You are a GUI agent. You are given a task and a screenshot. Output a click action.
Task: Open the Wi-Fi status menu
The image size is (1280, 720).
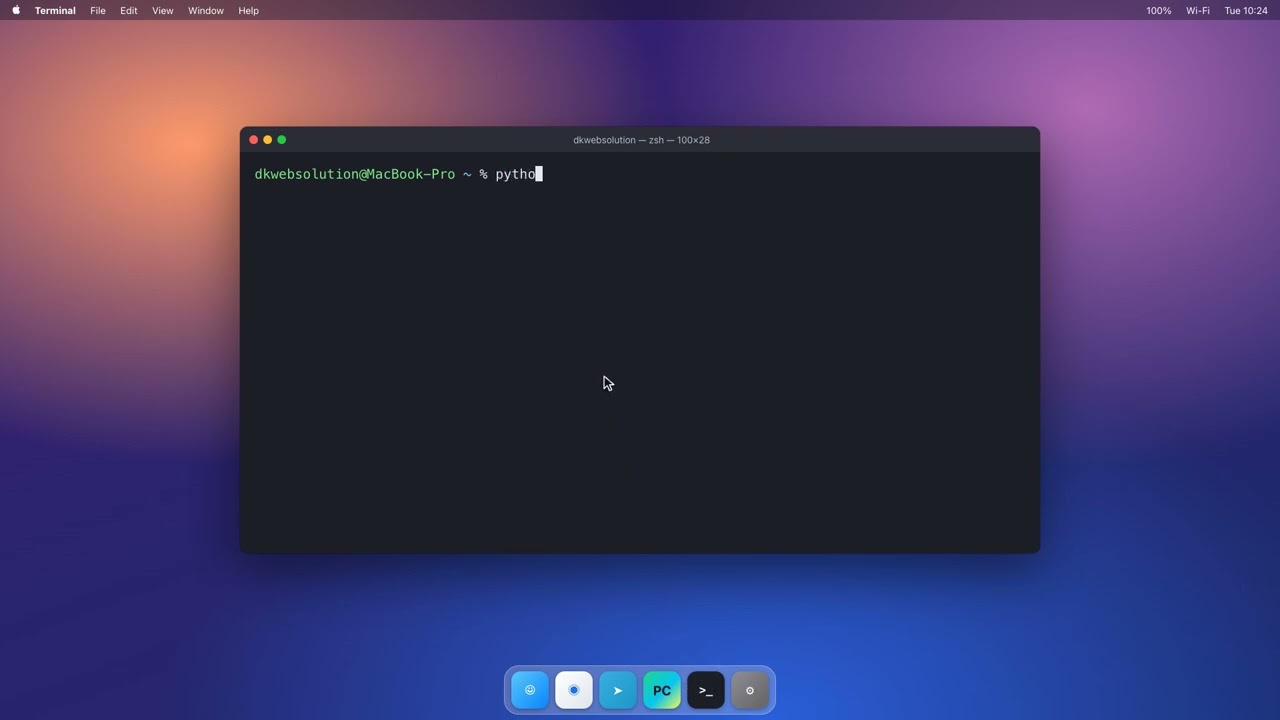1198,10
